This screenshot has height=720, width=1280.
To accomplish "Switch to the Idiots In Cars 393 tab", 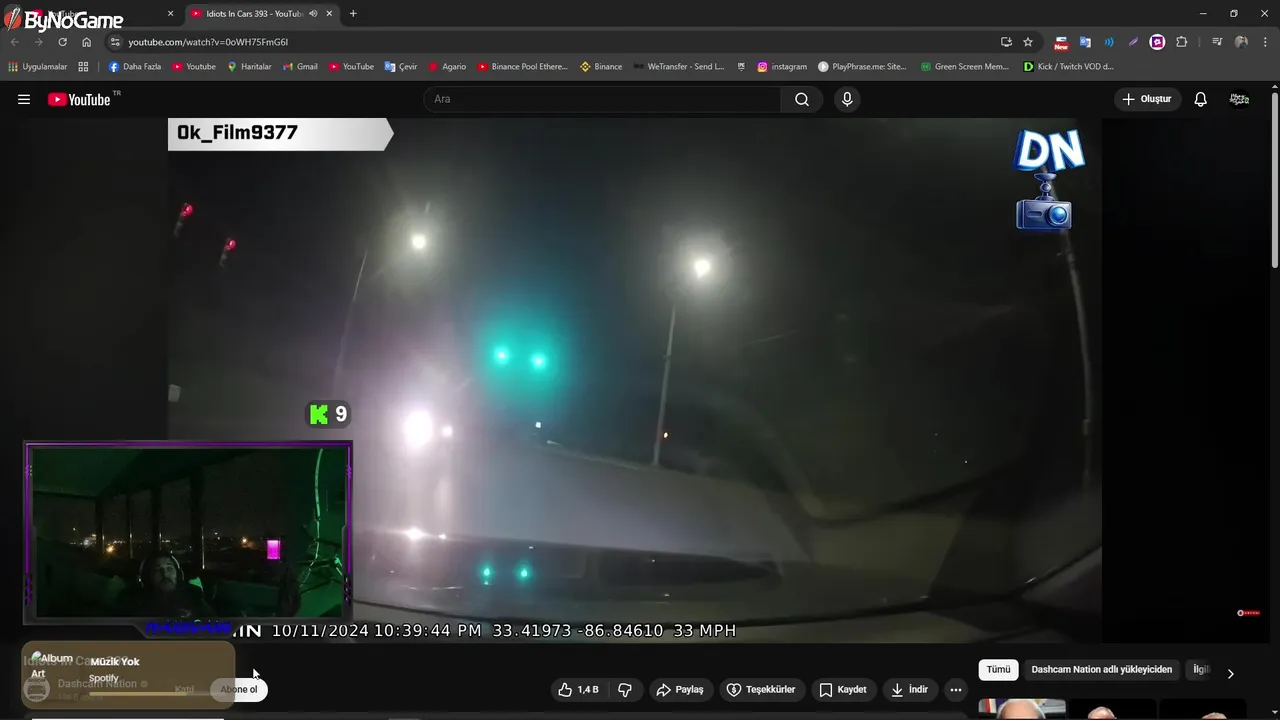I will 253,13.
